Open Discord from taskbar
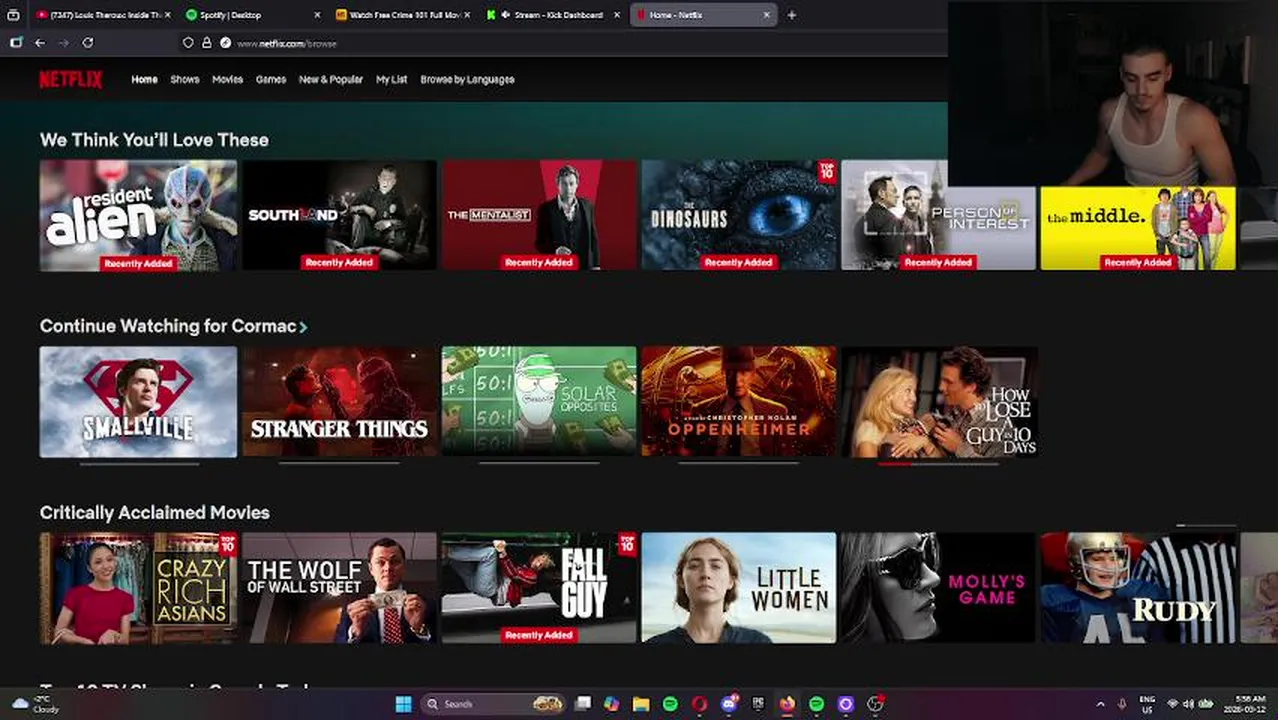This screenshot has width=1278, height=720. [x=729, y=704]
